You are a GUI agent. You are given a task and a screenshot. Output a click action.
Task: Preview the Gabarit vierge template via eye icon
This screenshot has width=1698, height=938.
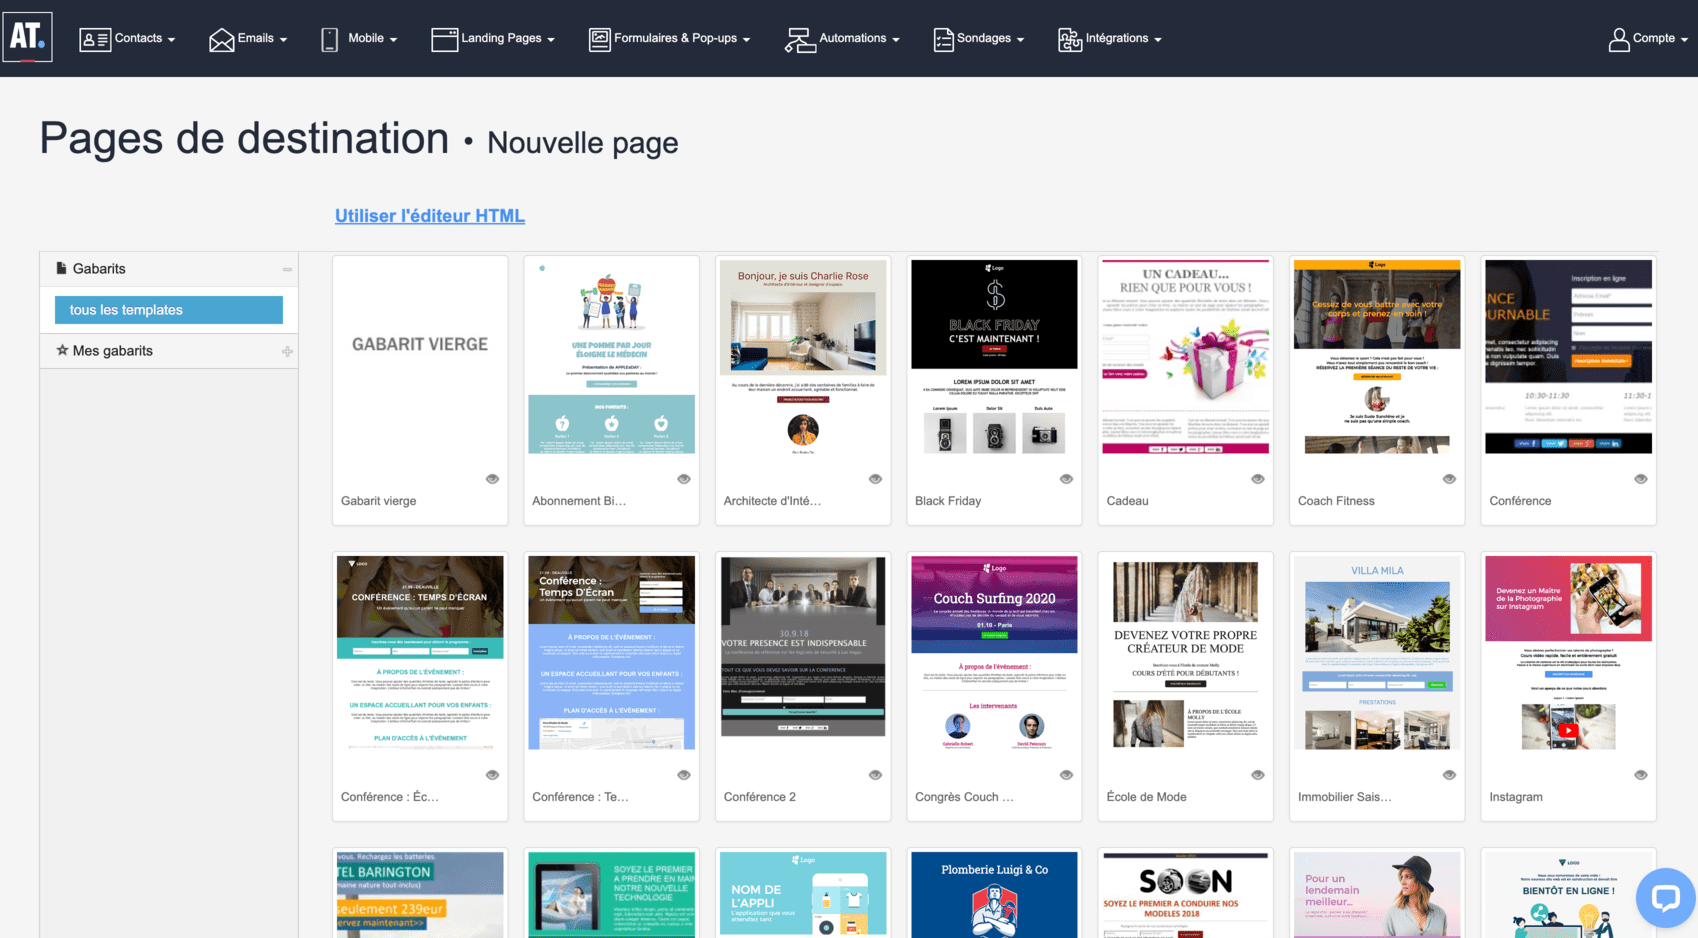click(492, 479)
